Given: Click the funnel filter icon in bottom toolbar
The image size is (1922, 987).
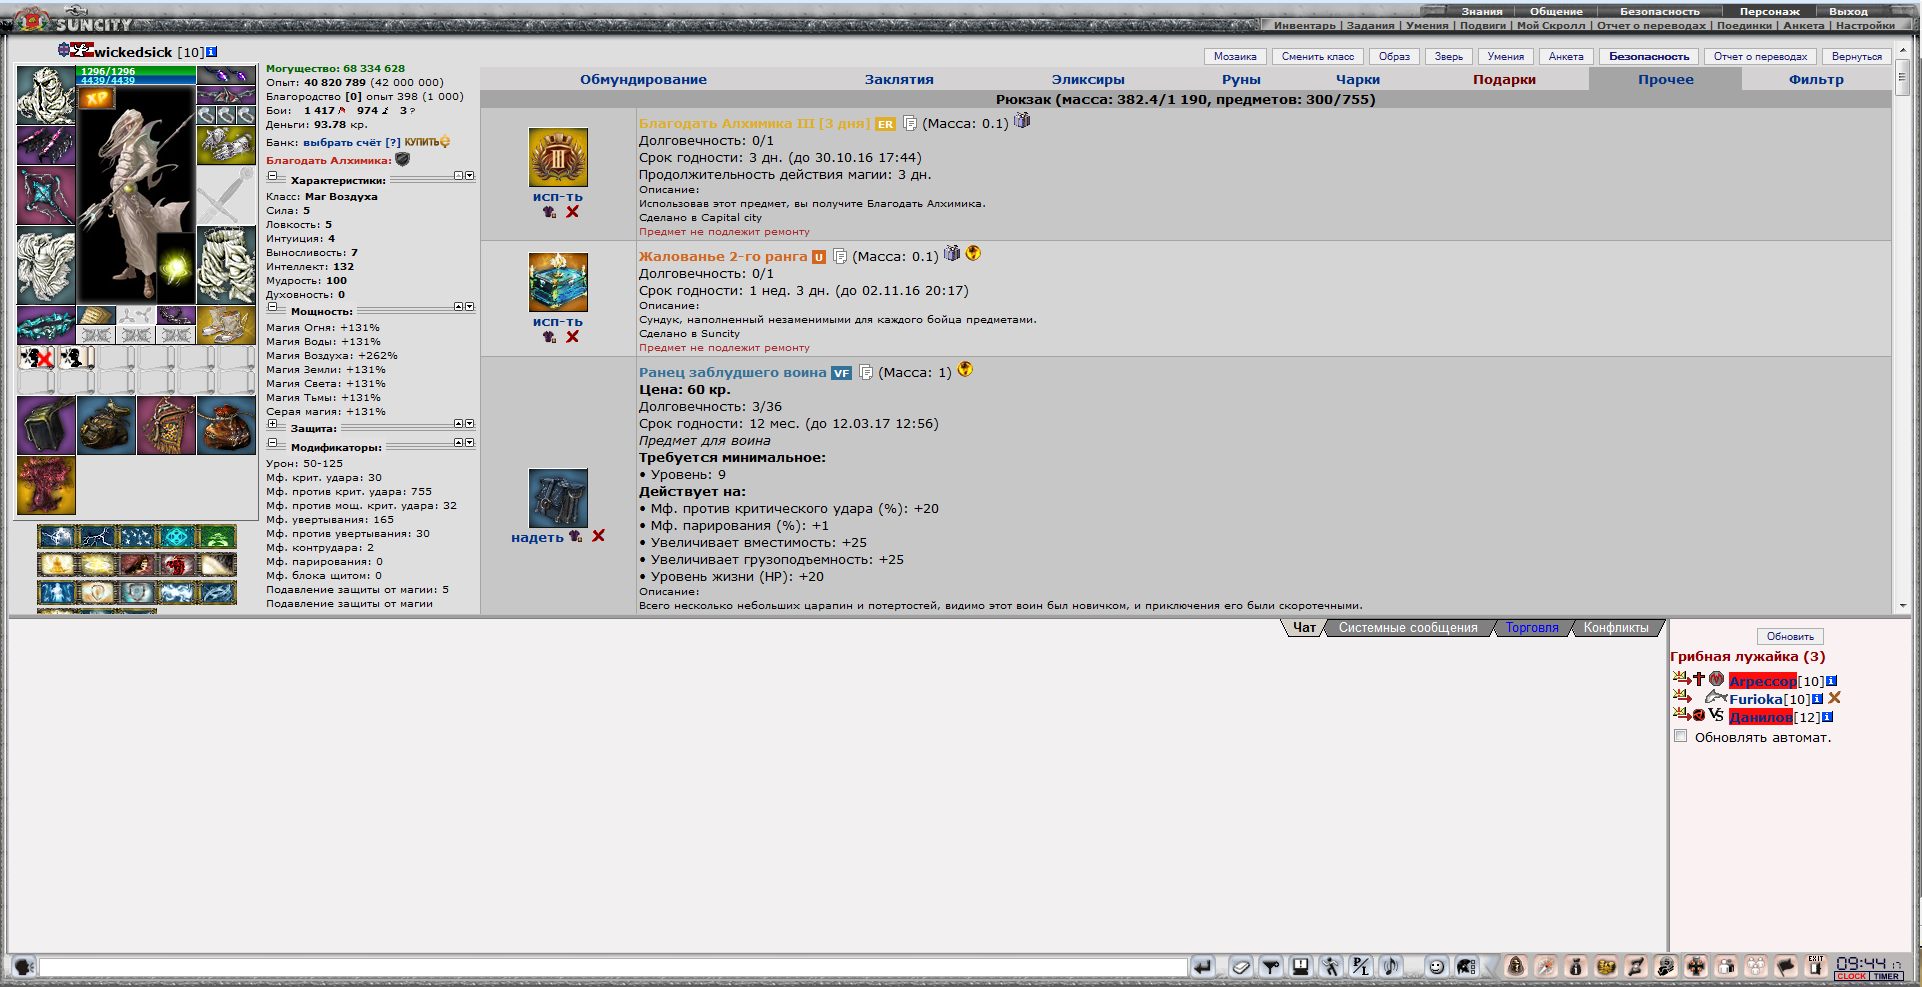Looking at the screenshot, I should click(1271, 966).
